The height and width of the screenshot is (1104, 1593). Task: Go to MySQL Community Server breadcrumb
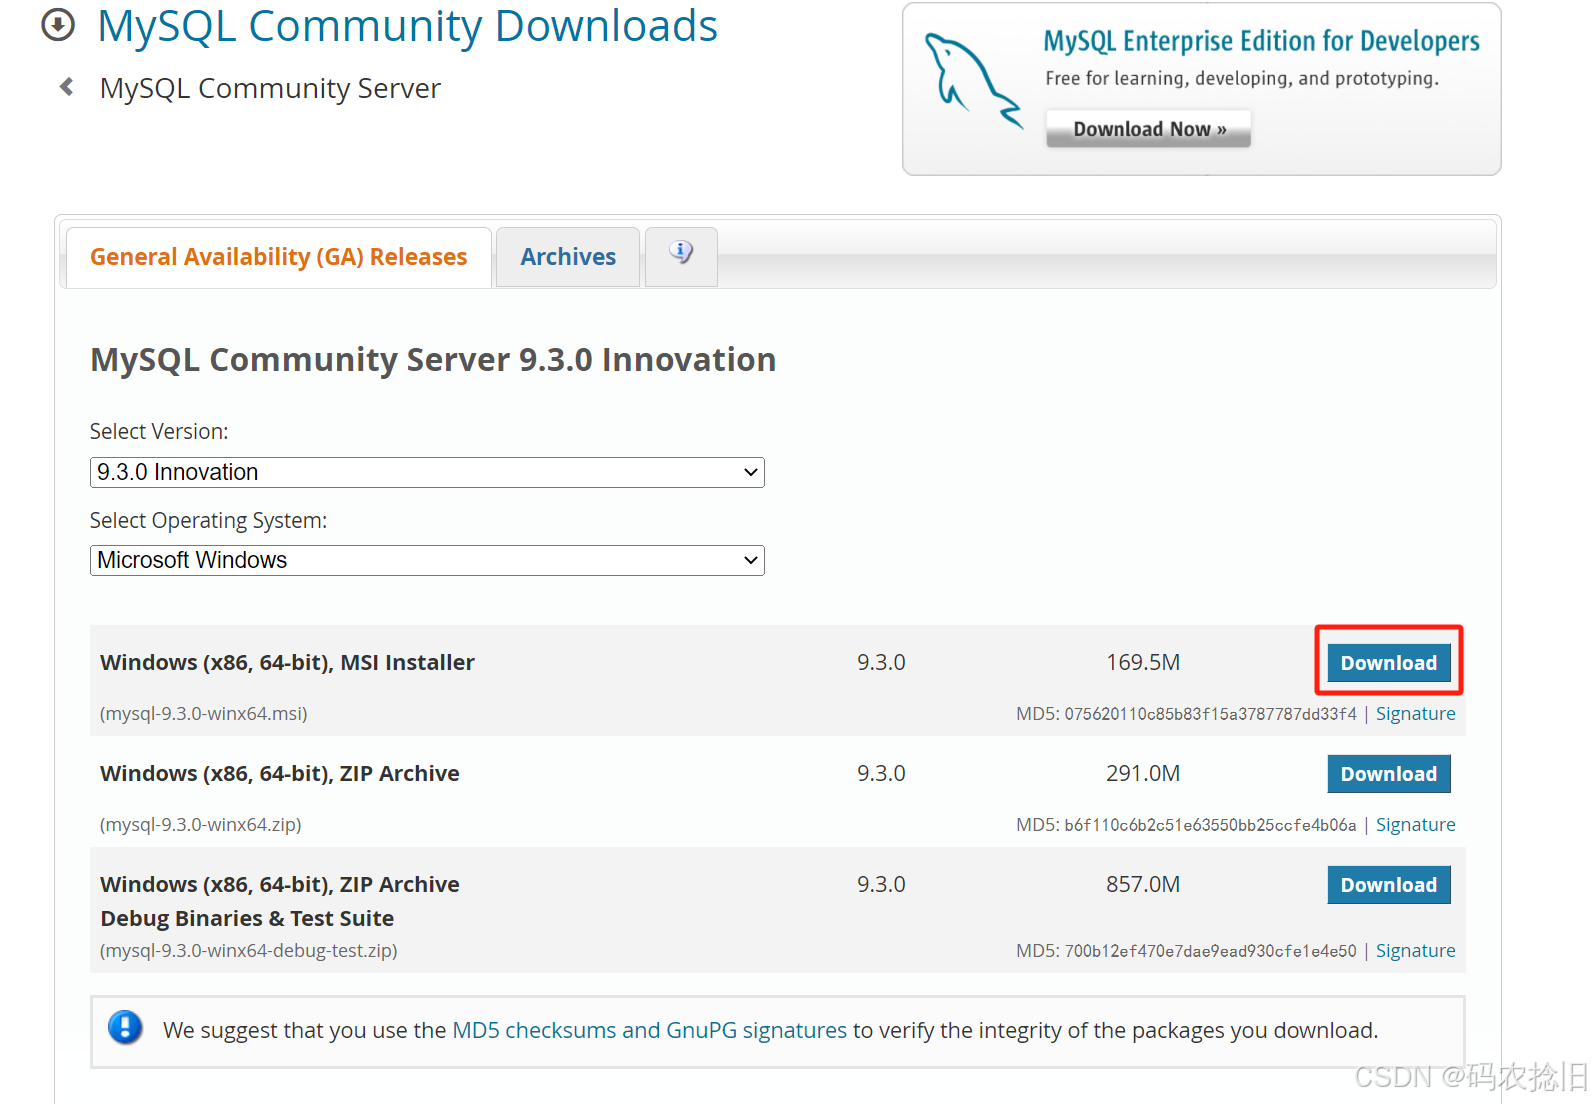270,88
